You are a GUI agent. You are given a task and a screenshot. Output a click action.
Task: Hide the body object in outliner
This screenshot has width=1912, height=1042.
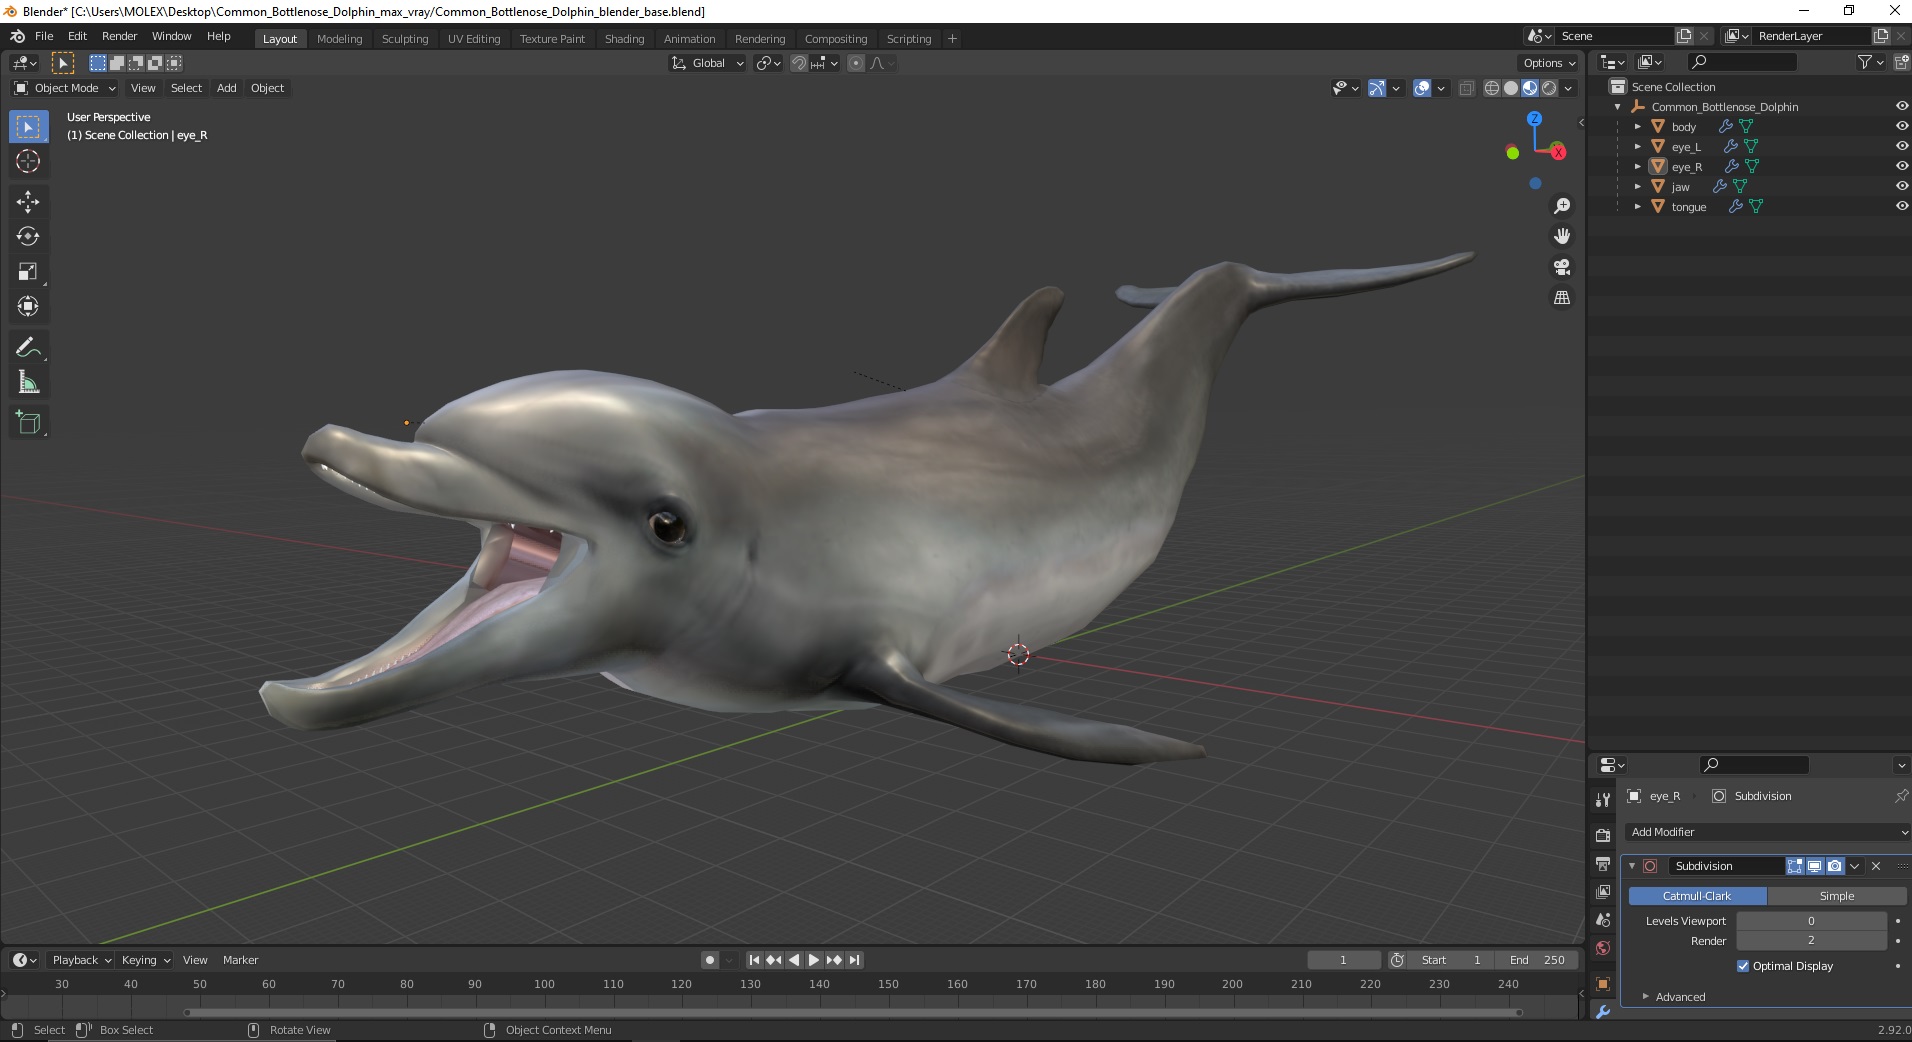click(x=1901, y=126)
